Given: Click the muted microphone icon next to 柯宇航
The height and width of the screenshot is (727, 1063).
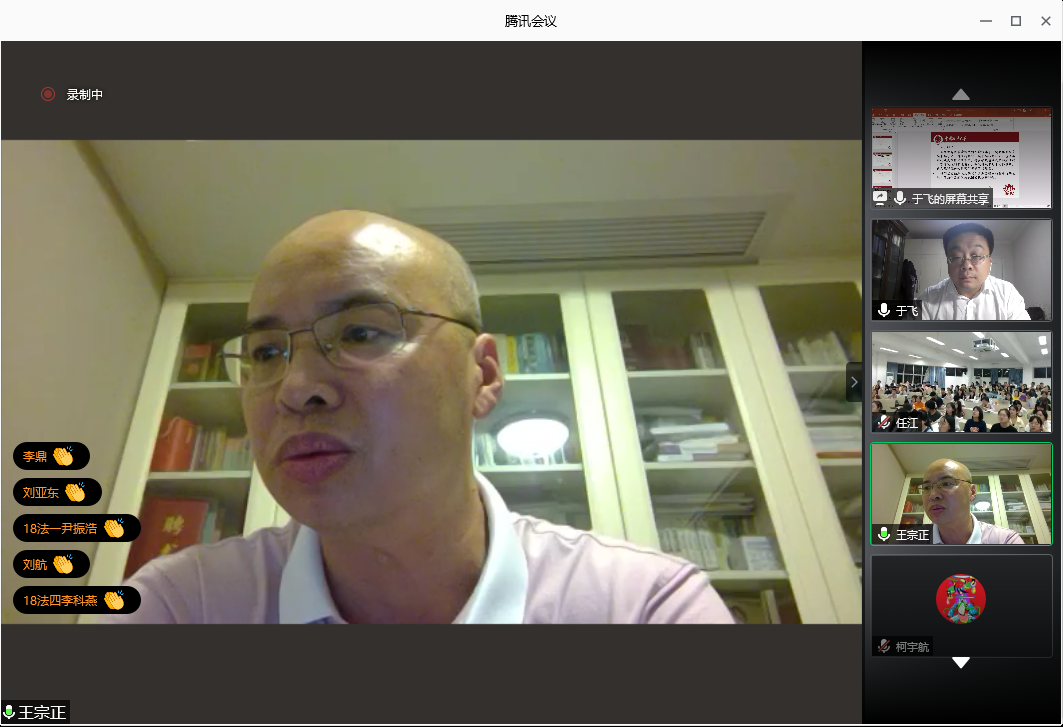Looking at the screenshot, I should click(x=884, y=647).
